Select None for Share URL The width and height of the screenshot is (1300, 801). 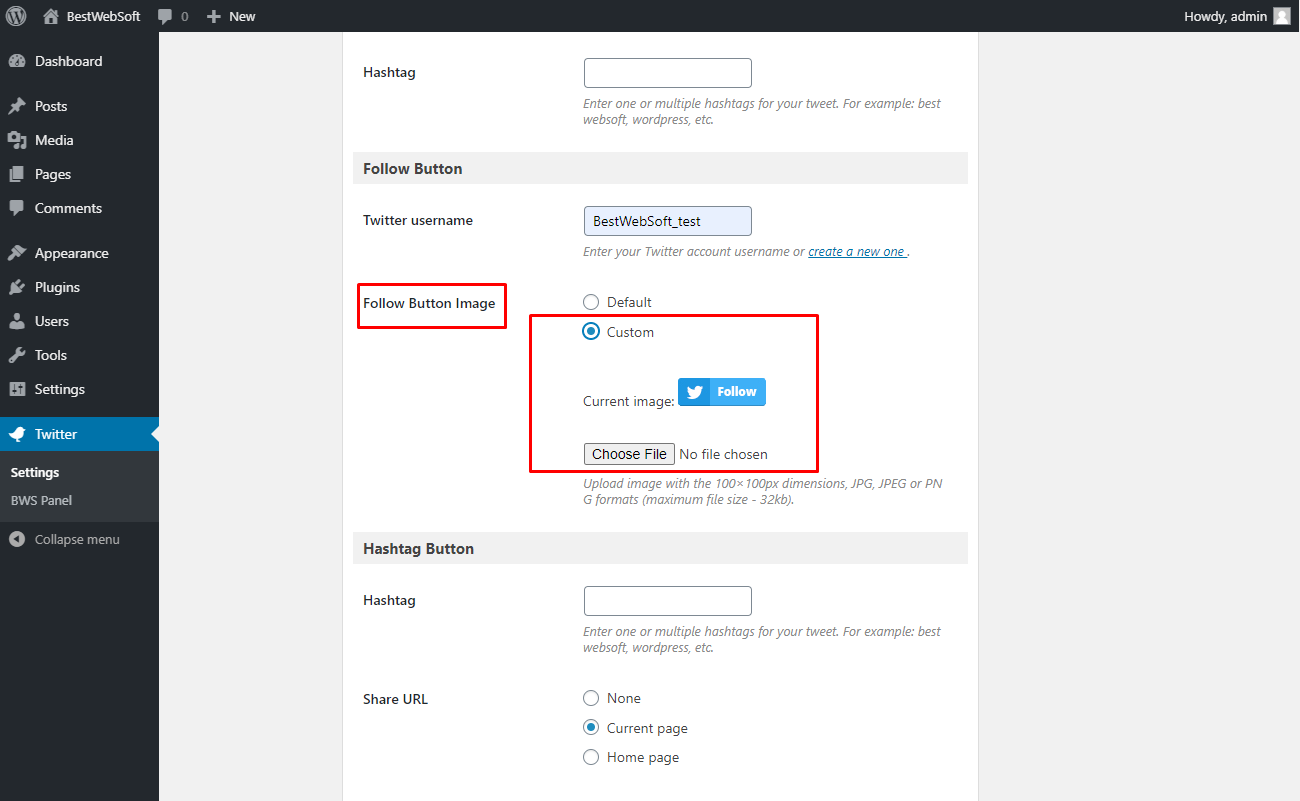click(x=591, y=698)
